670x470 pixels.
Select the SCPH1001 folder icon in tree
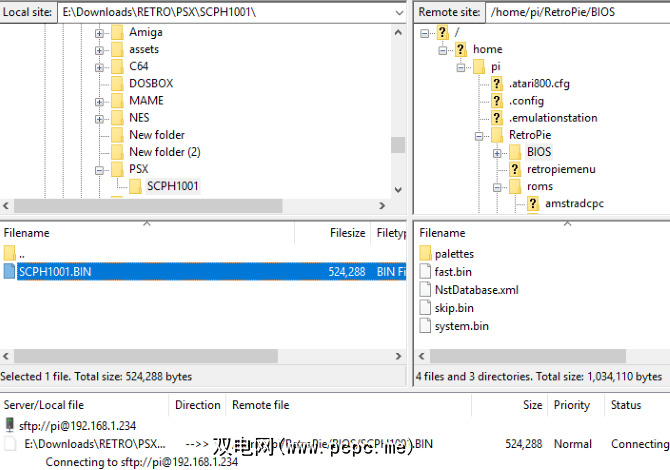[x=135, y=186]
